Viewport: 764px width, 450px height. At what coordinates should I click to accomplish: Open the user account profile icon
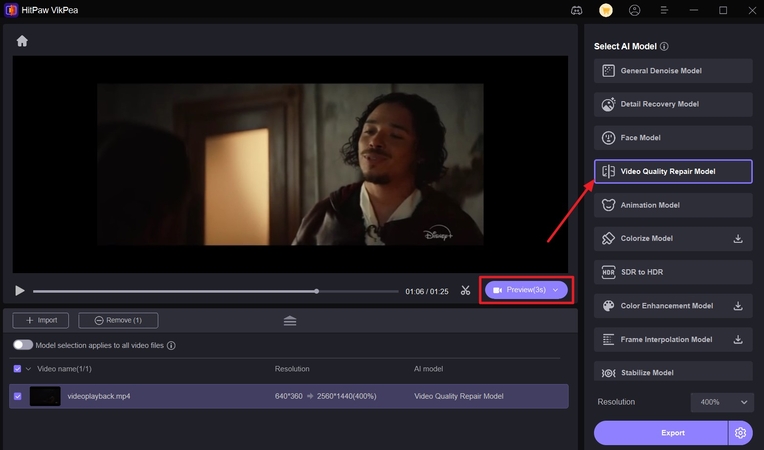tap(634, 10)
